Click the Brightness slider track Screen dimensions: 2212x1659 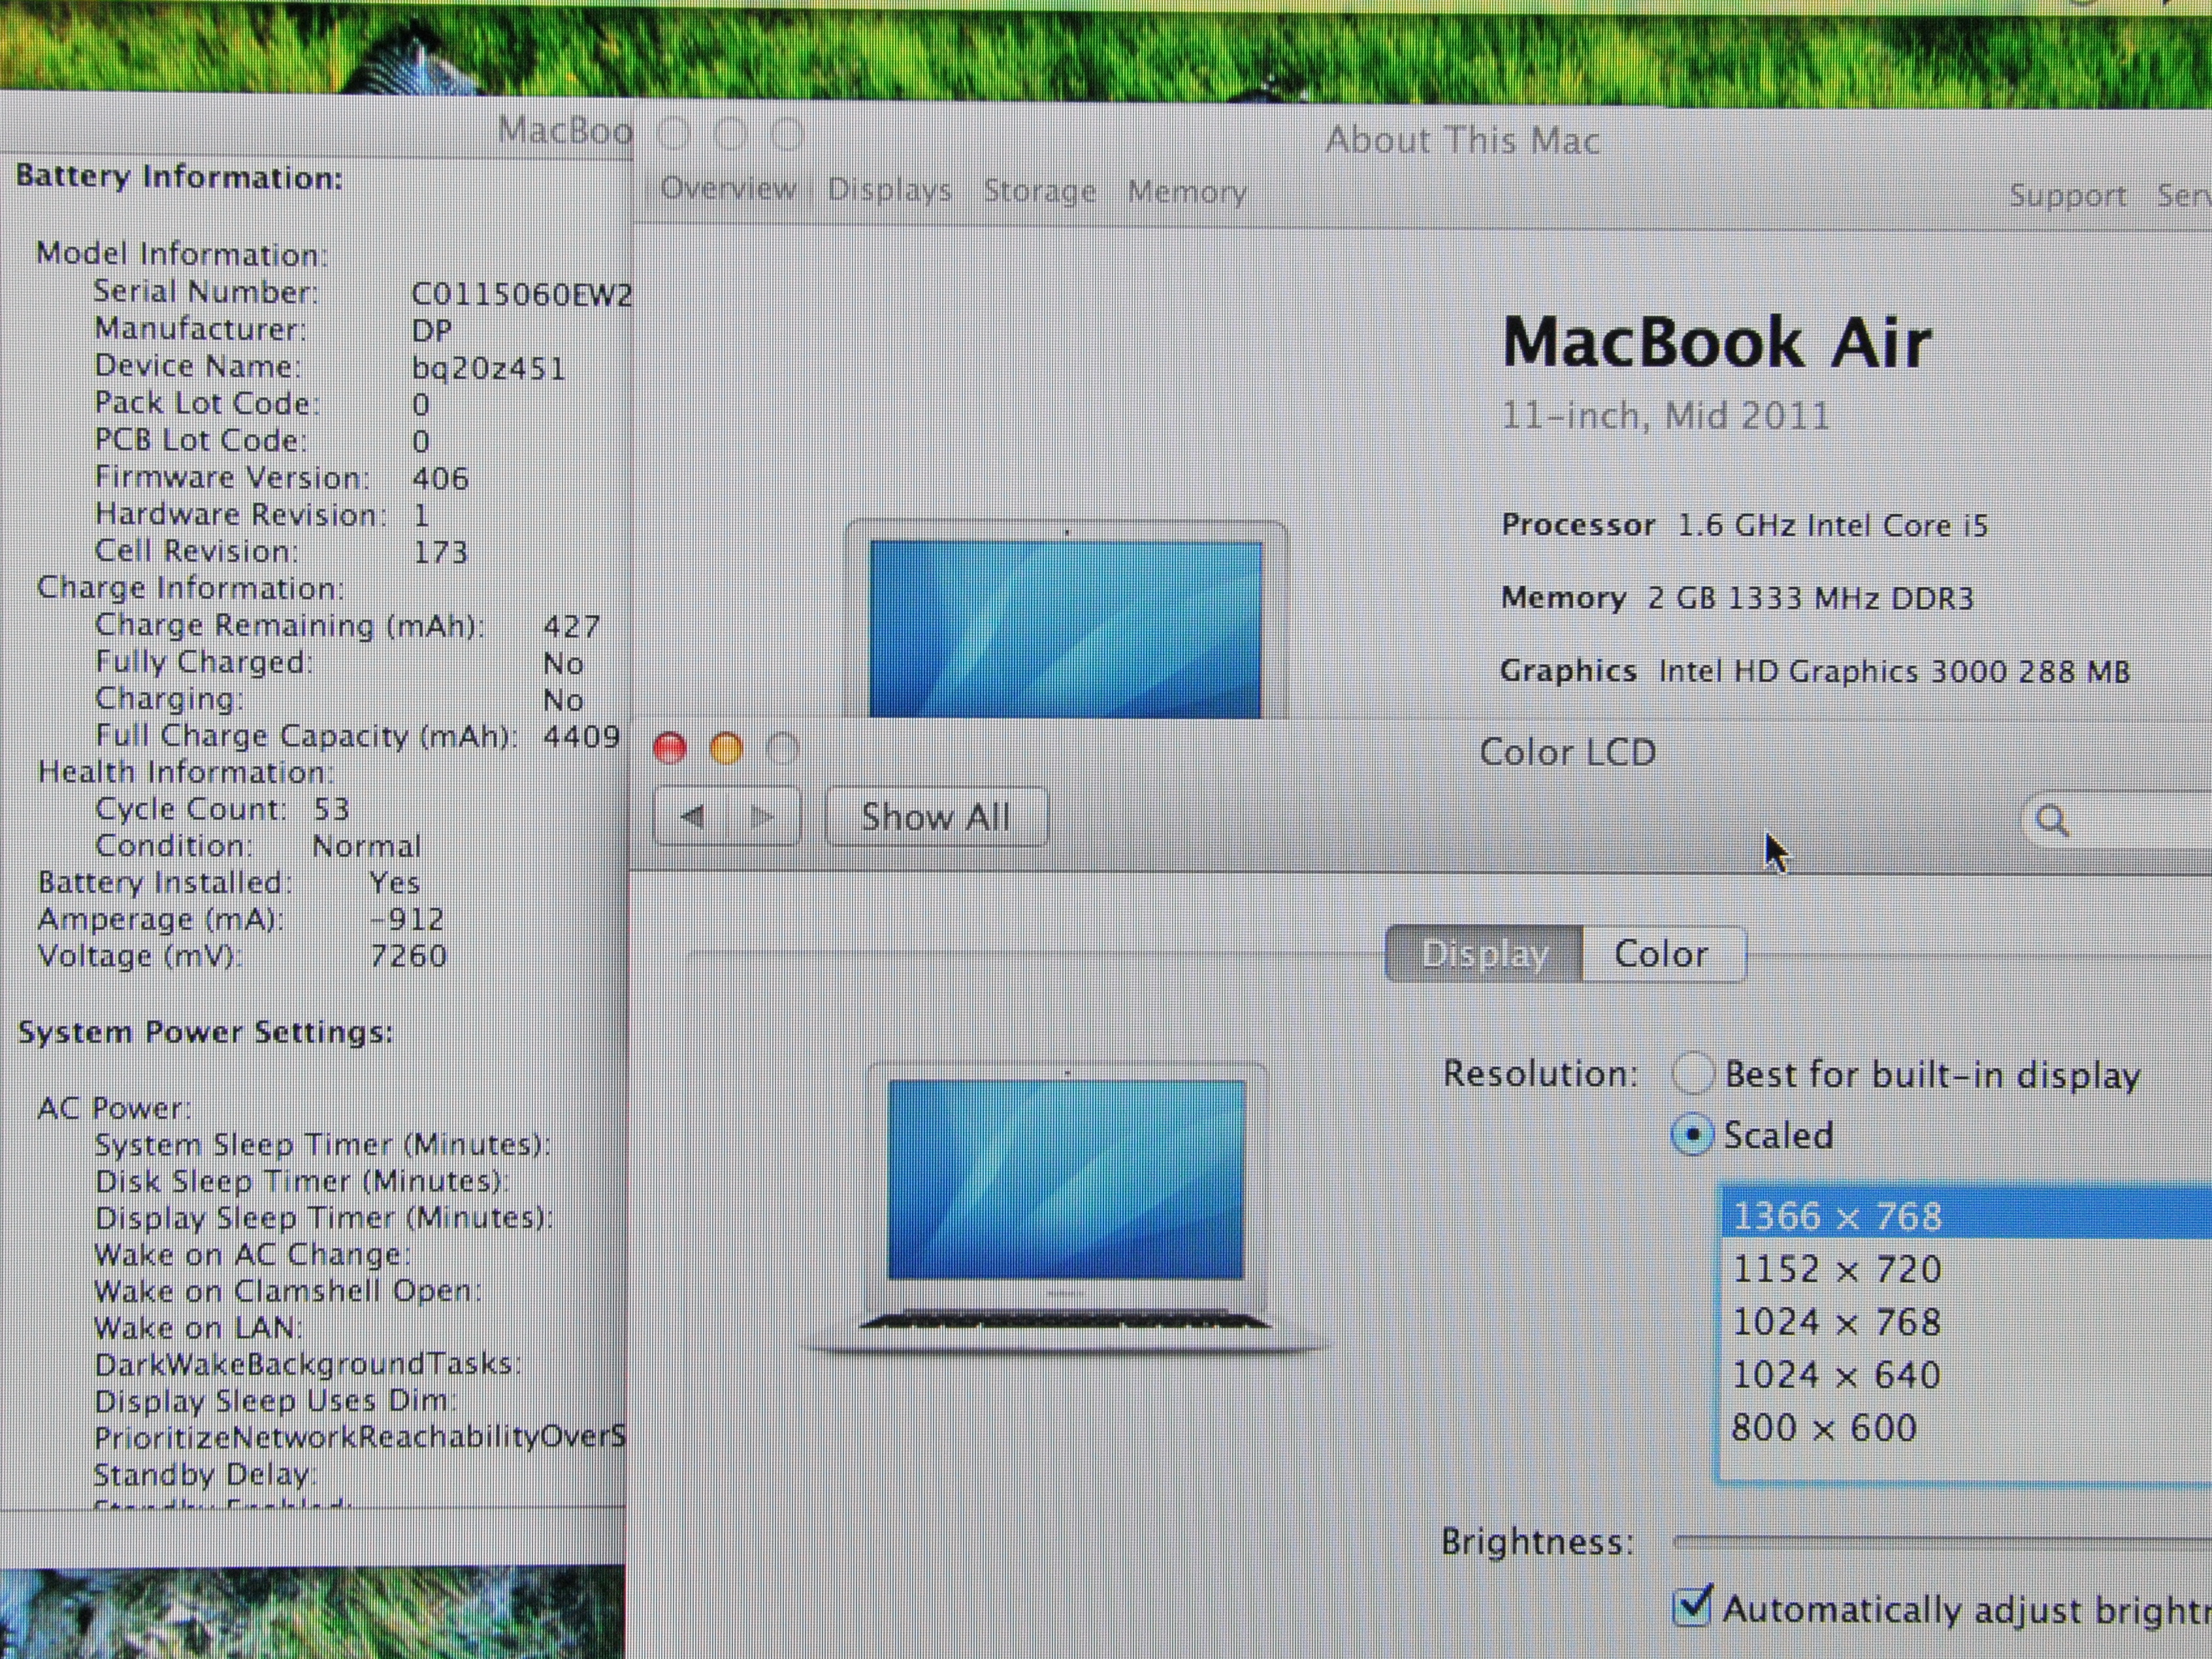[1940, 1542]
